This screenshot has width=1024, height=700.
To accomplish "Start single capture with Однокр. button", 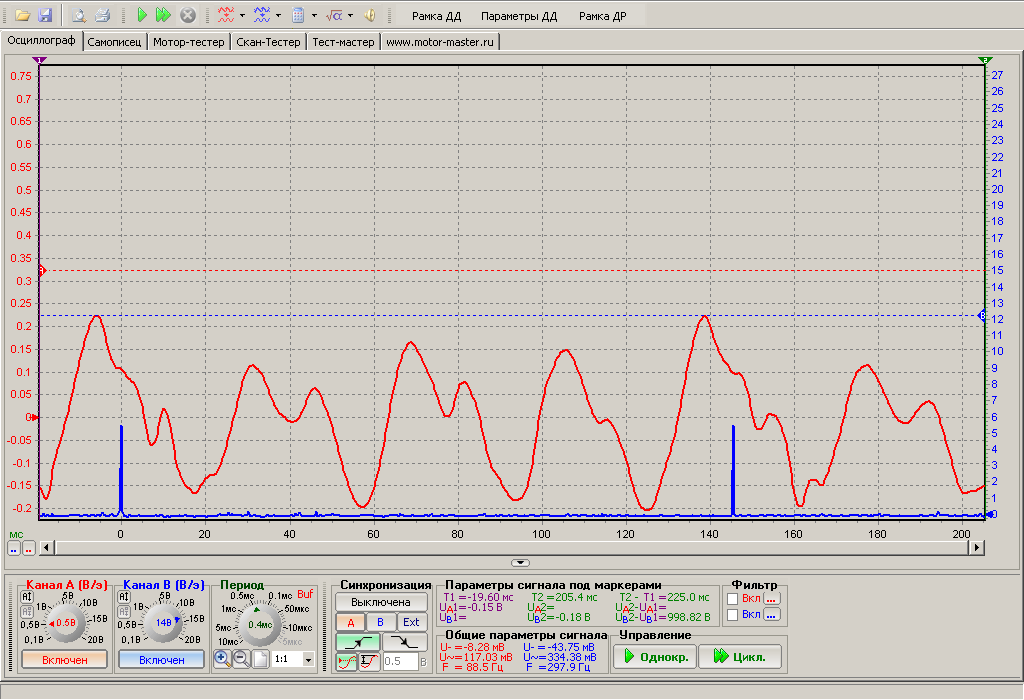I will coord(655,656).
